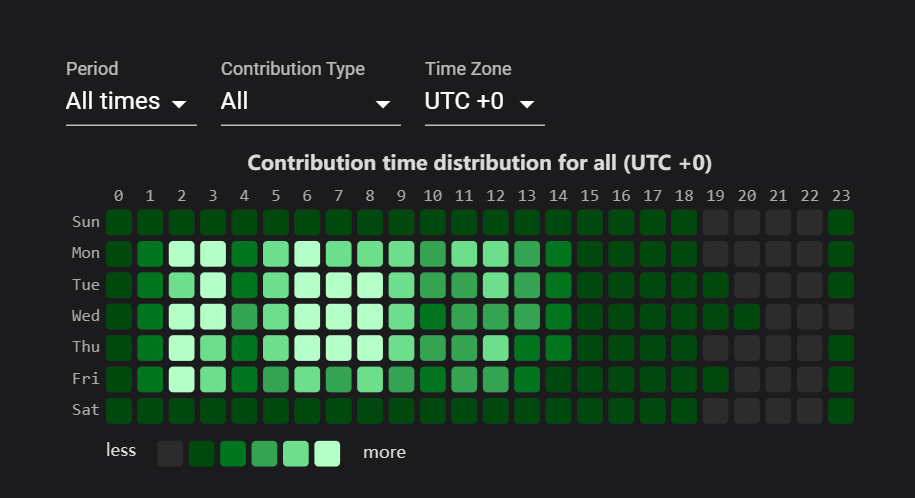Screen dimensions: 915x498
Task: Expand the Contribution Type dropdown
Action: [310, 102]
